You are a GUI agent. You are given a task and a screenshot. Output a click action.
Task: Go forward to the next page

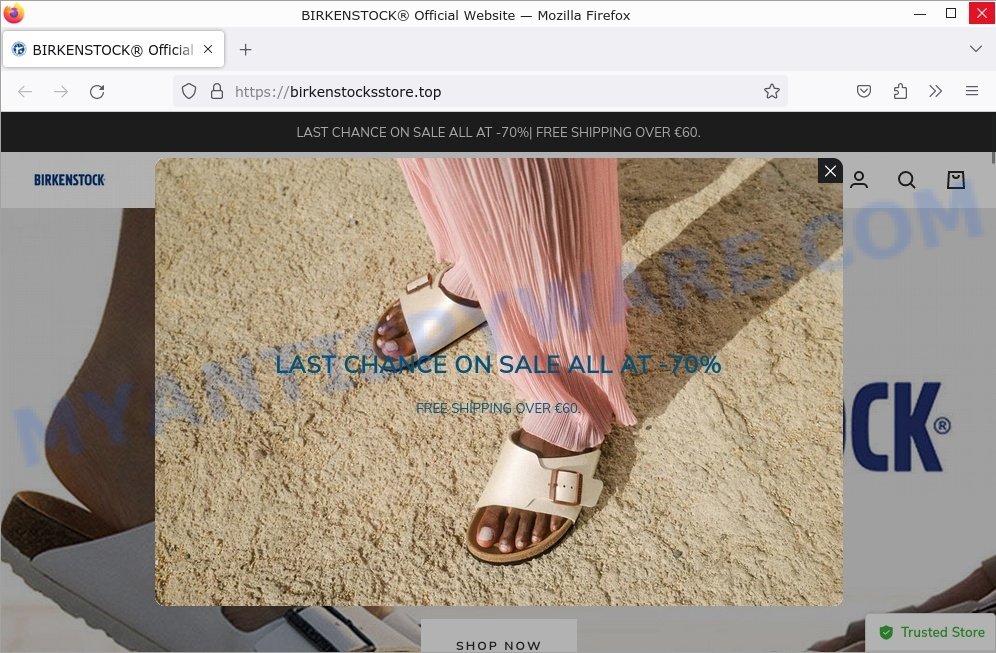click(61, 91)
